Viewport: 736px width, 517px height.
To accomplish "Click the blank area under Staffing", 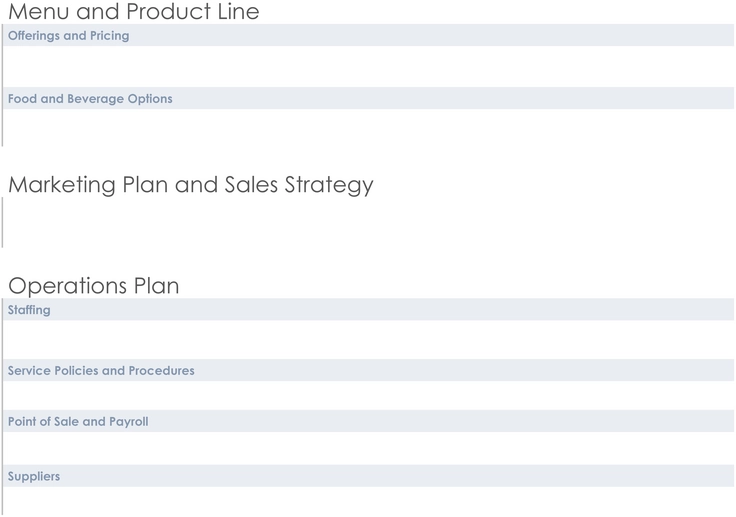I will [x=368, y=340].
